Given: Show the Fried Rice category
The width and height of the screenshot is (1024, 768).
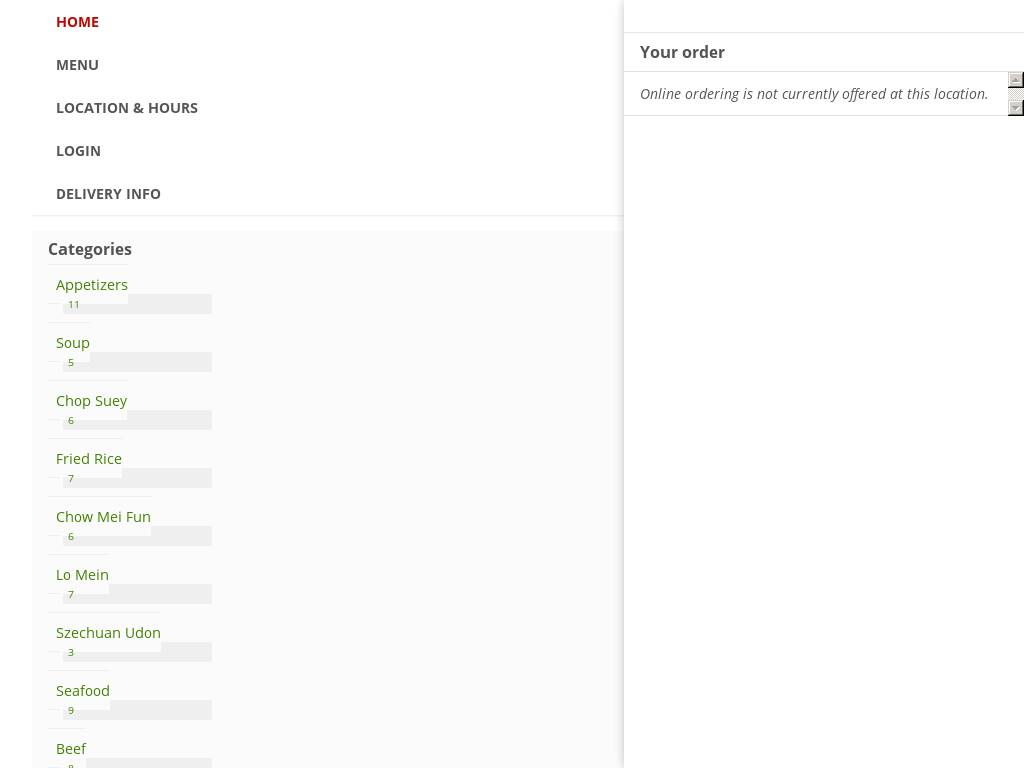Looking at the screenshot, I should [89, 459].
